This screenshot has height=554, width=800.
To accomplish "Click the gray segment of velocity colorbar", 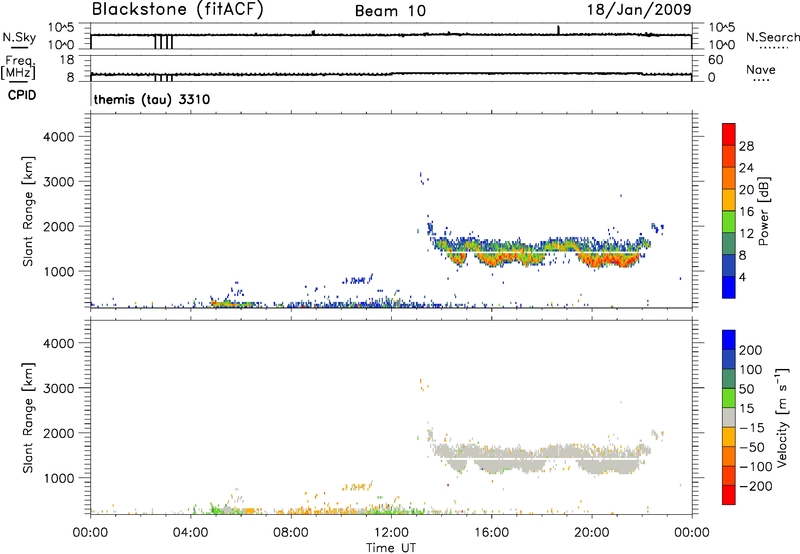I will [729, 417].
